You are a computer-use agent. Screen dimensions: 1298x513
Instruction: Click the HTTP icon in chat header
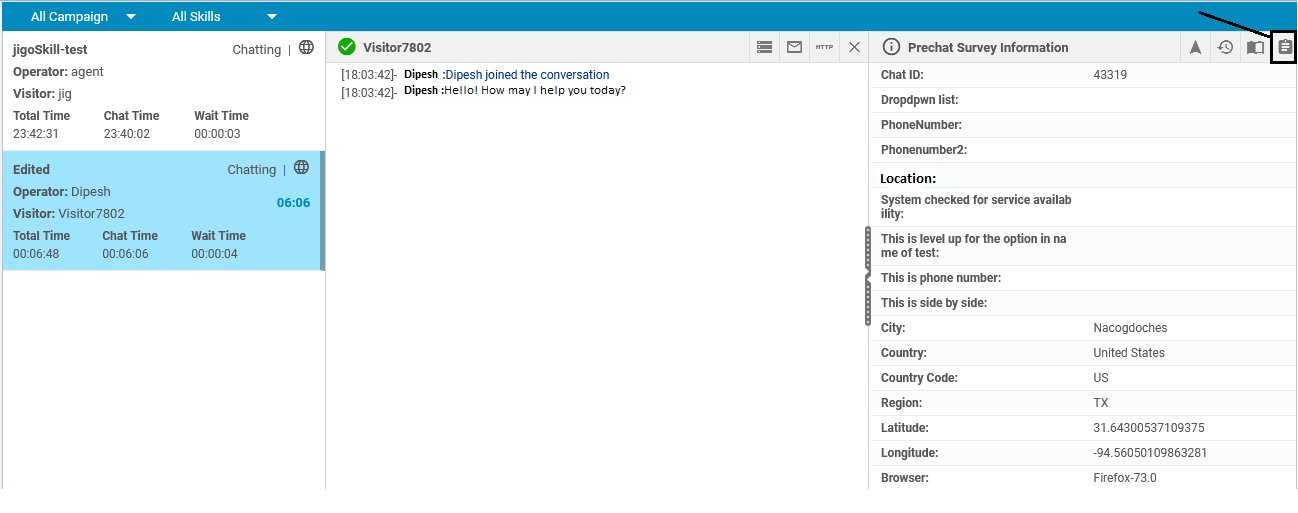824,47
